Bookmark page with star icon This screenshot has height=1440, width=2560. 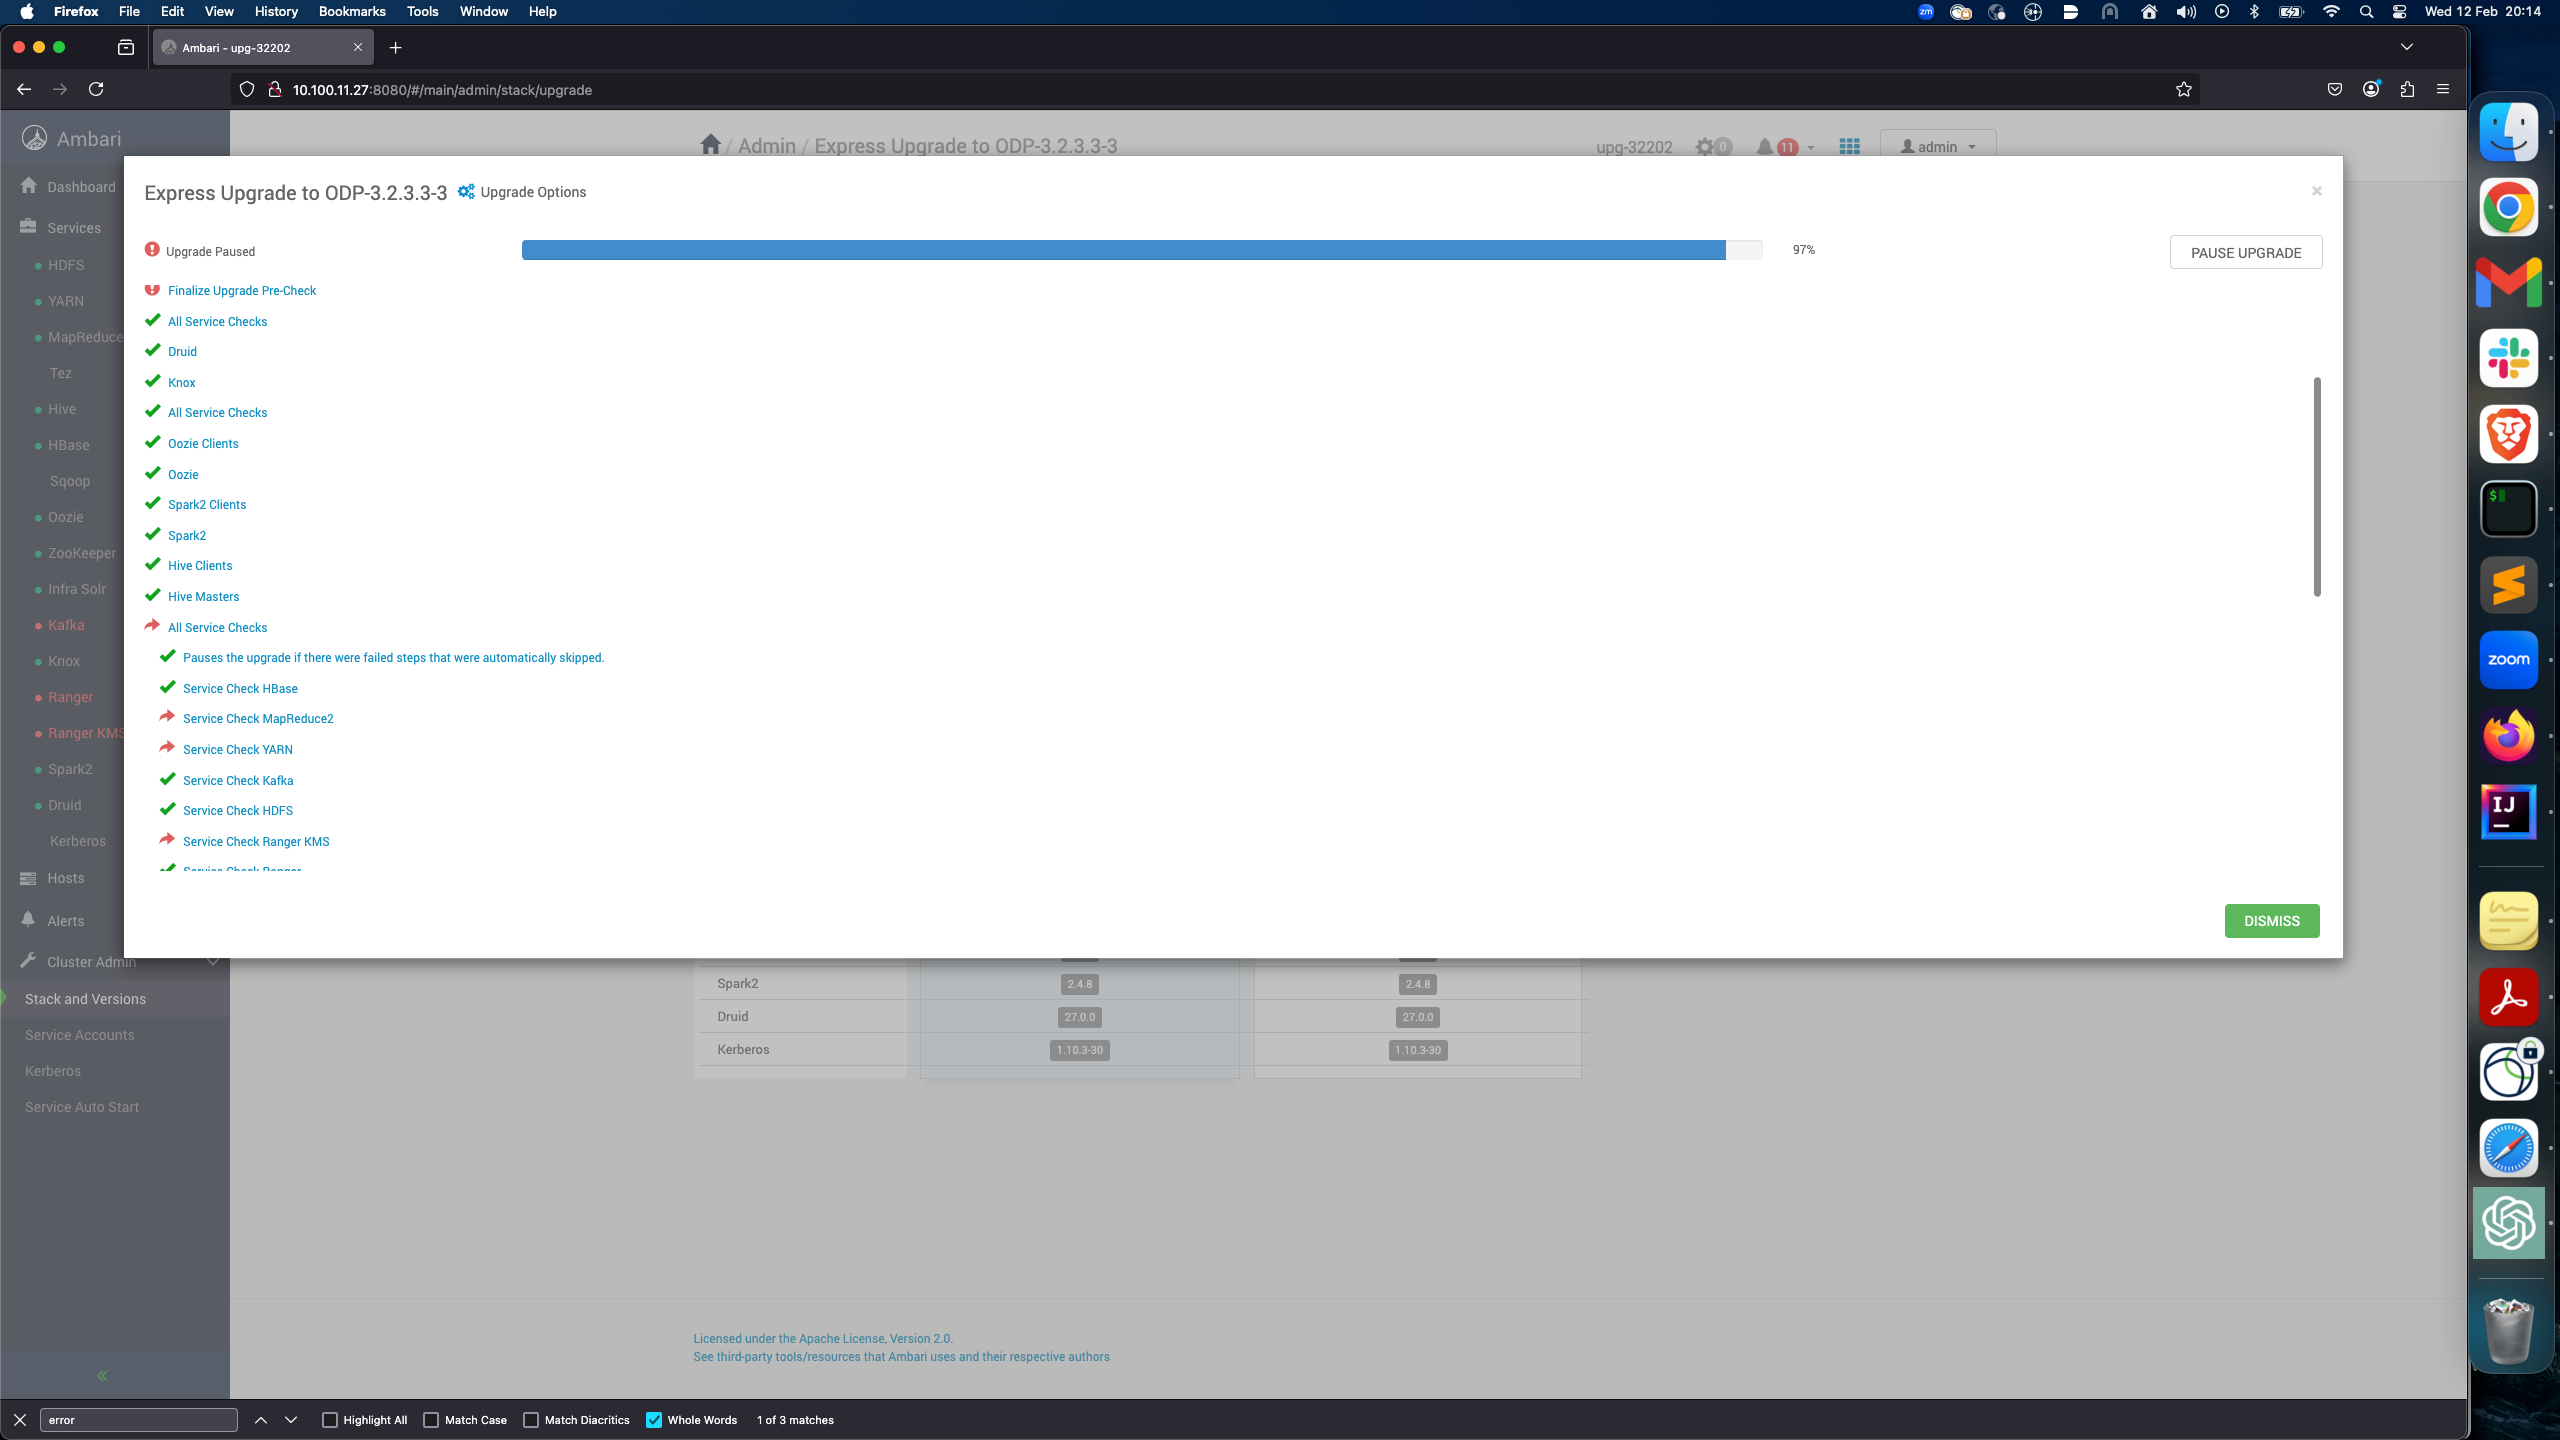coord(2183,90)
